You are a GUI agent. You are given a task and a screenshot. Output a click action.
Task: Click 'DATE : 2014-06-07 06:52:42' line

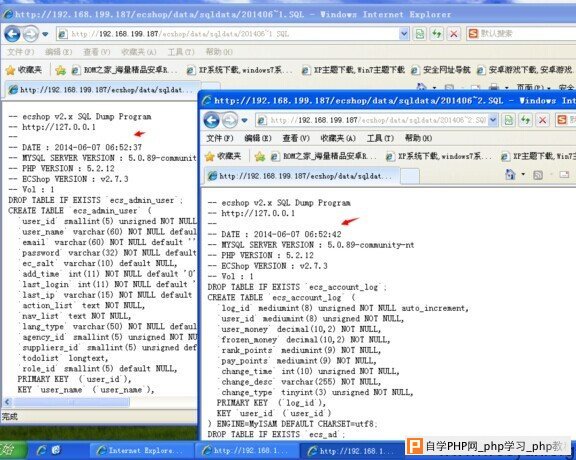pos(274,234)
